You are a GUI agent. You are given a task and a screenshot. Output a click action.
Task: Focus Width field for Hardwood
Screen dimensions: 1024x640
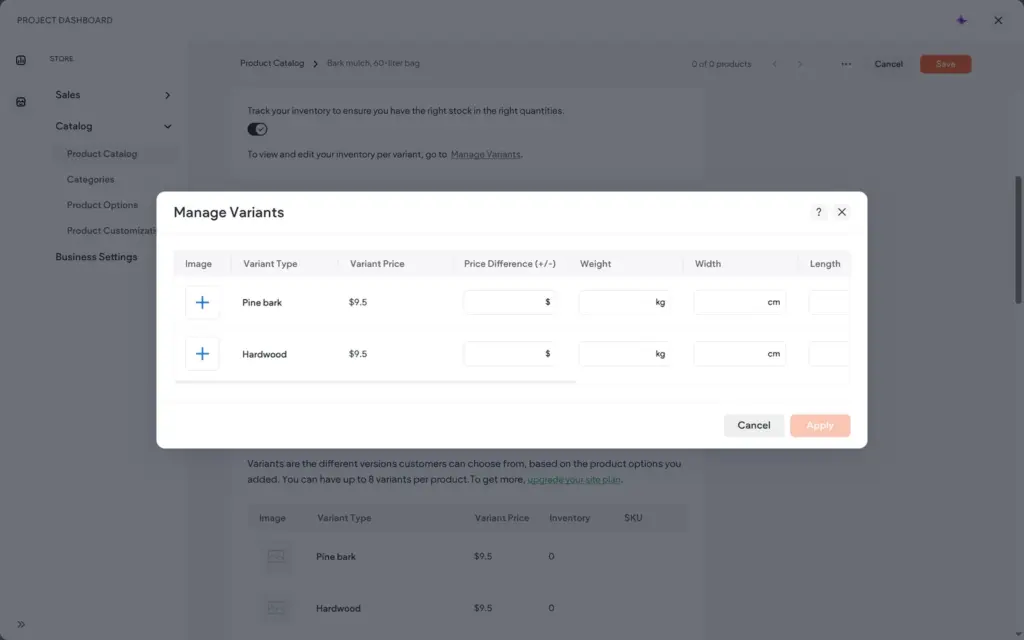[x=739, y=354]
